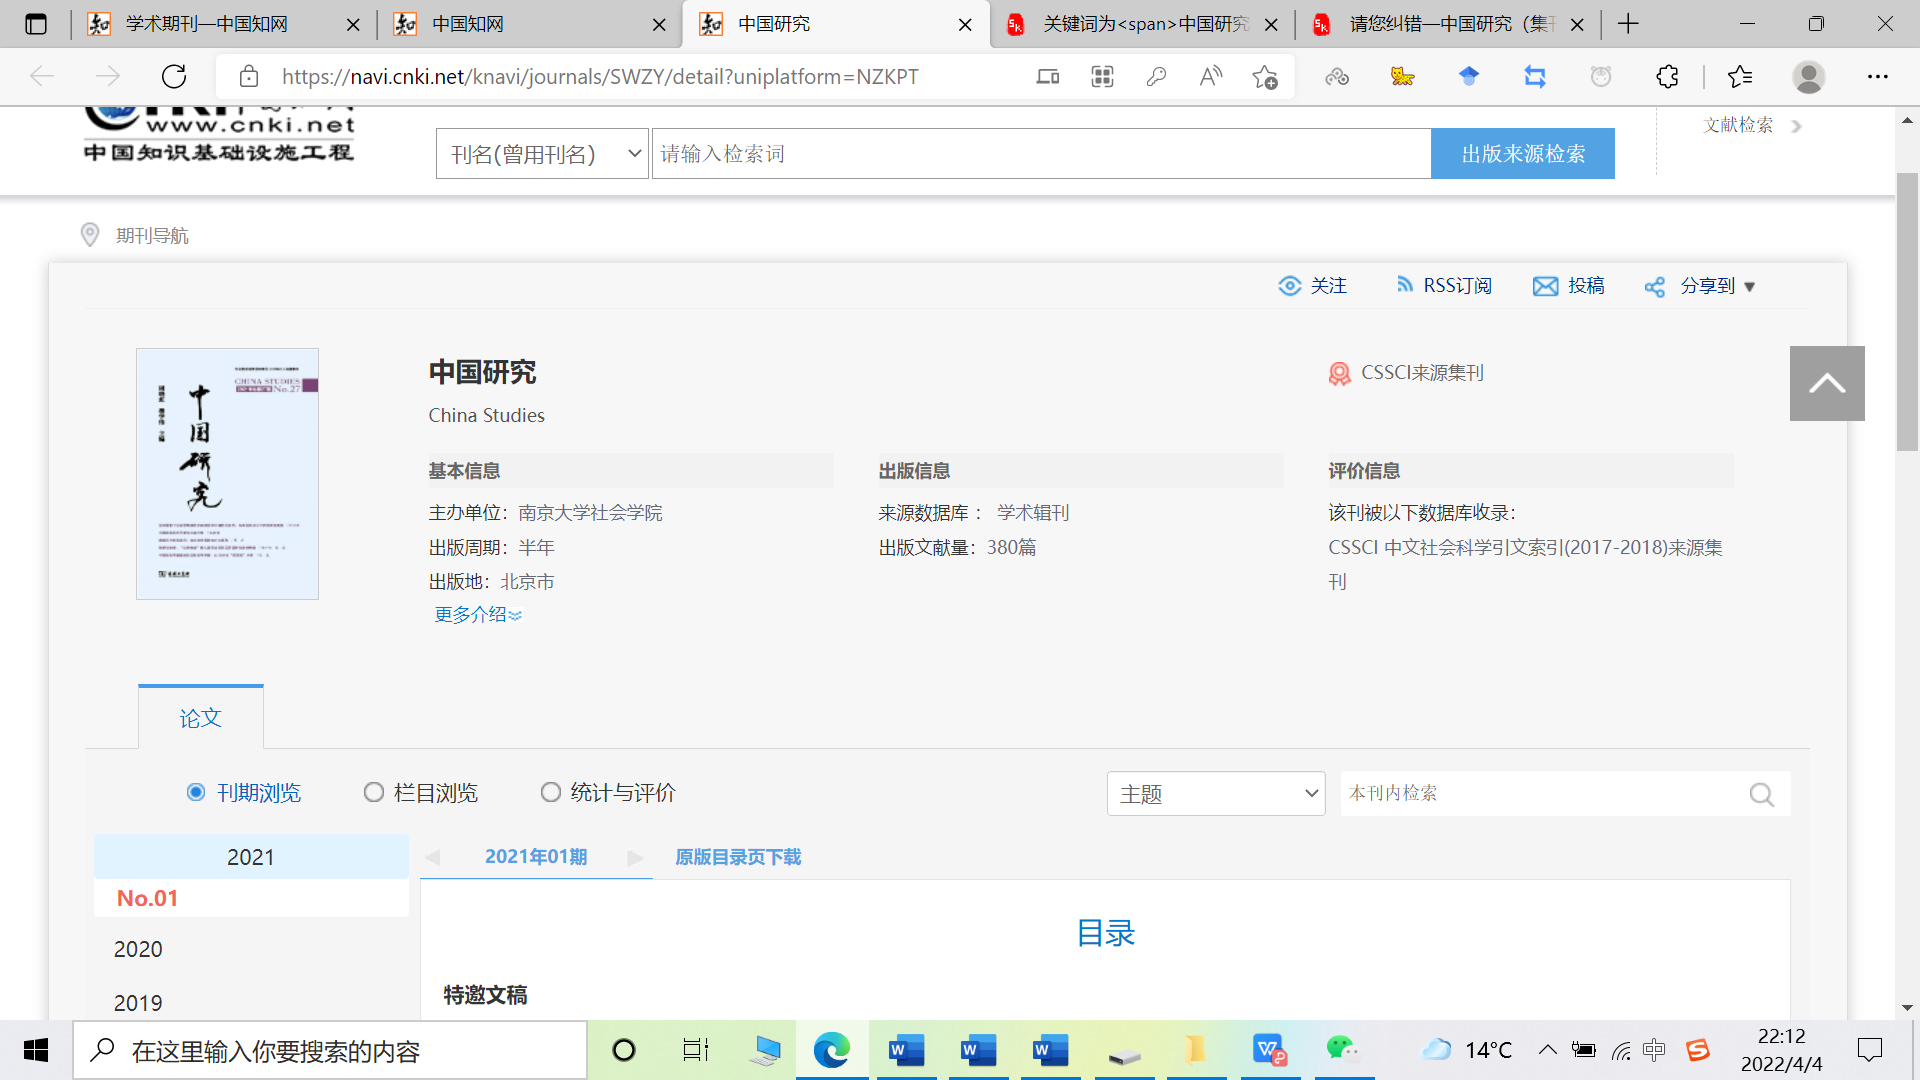Add this page to favorites star icon
The height and width of the screenshot is (1080, 1920).
click(x=1265, y=77)
